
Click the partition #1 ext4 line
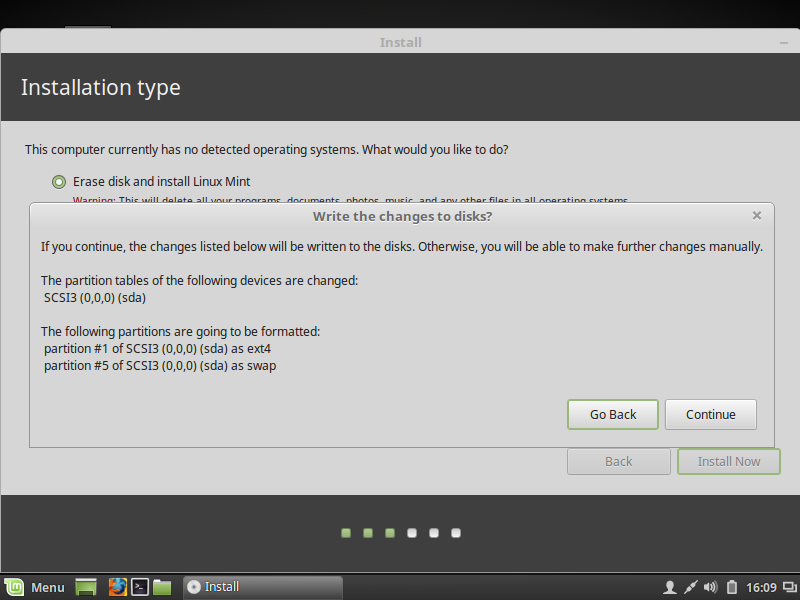pyautogui.click(x=157, y=349)
